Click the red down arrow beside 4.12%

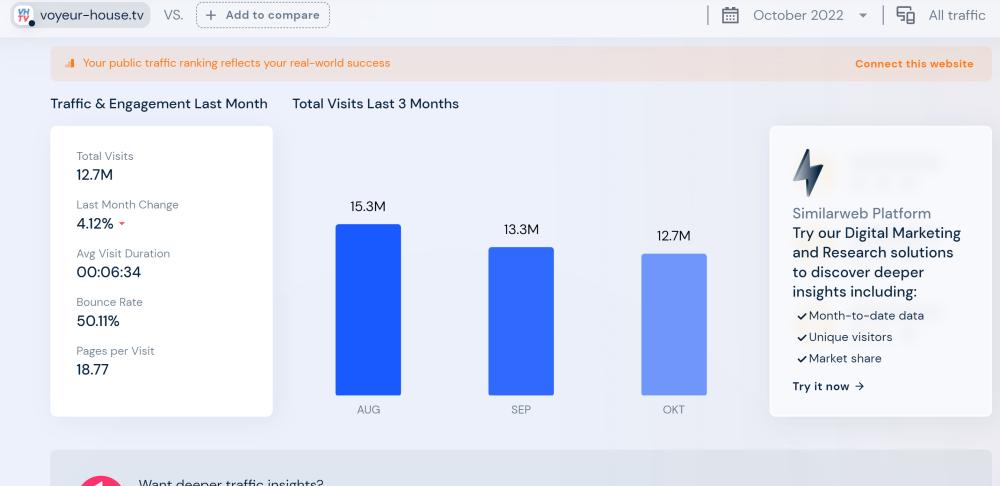pos(122,224)
